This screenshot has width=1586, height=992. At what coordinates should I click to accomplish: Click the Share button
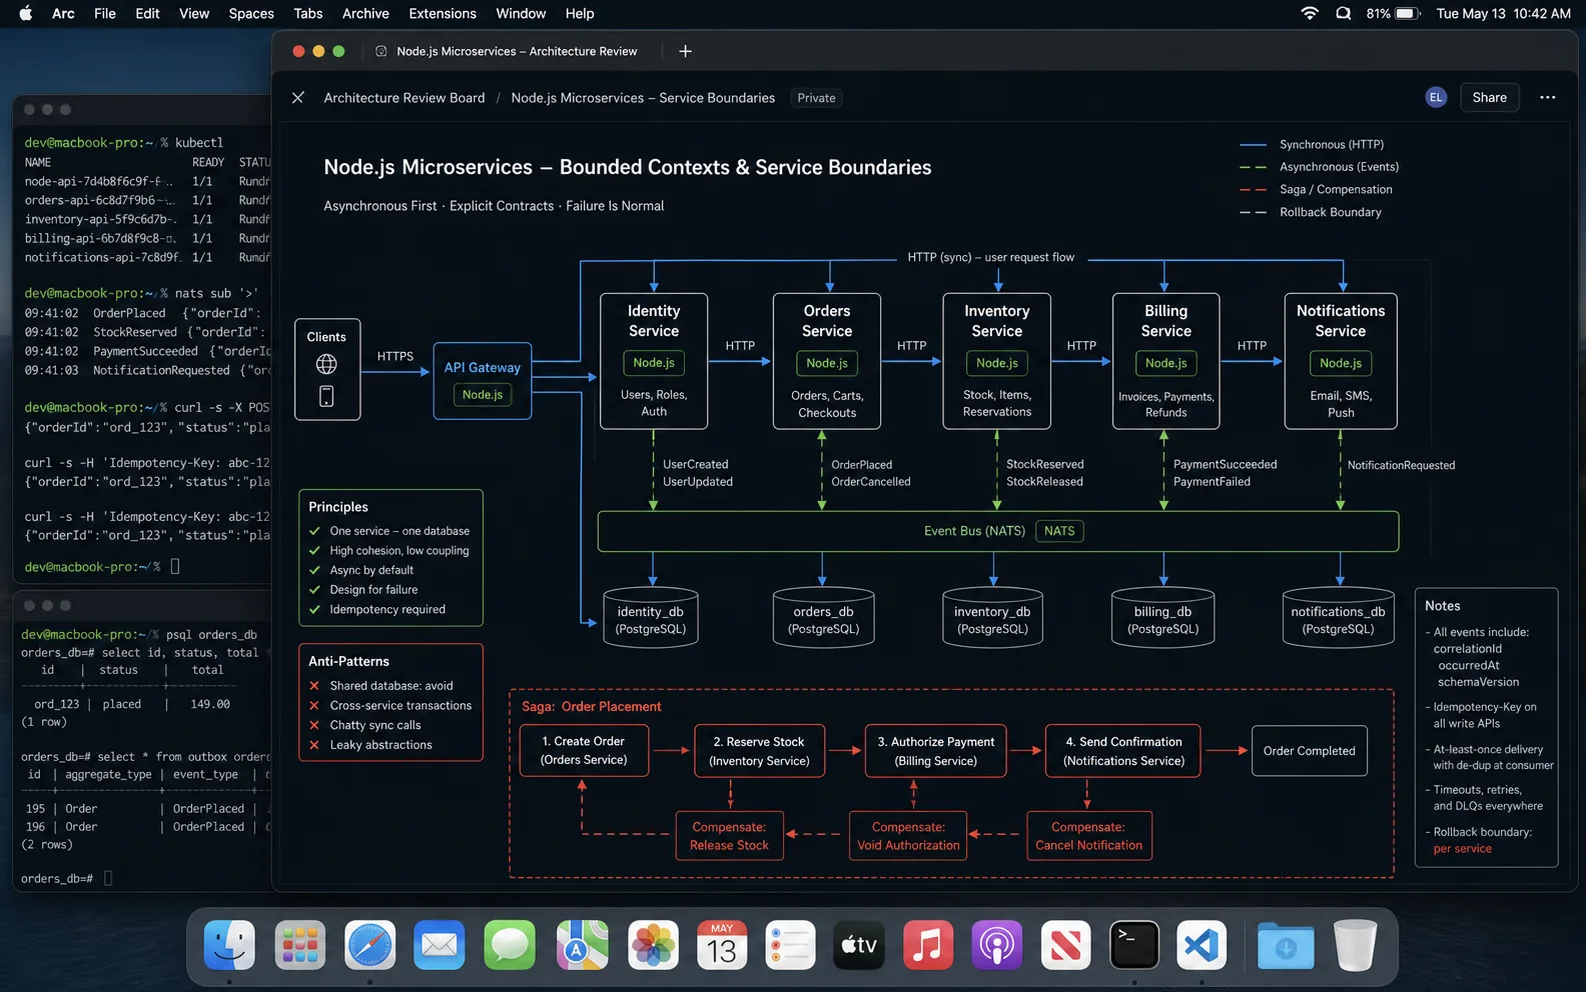tap(1489, 97)
